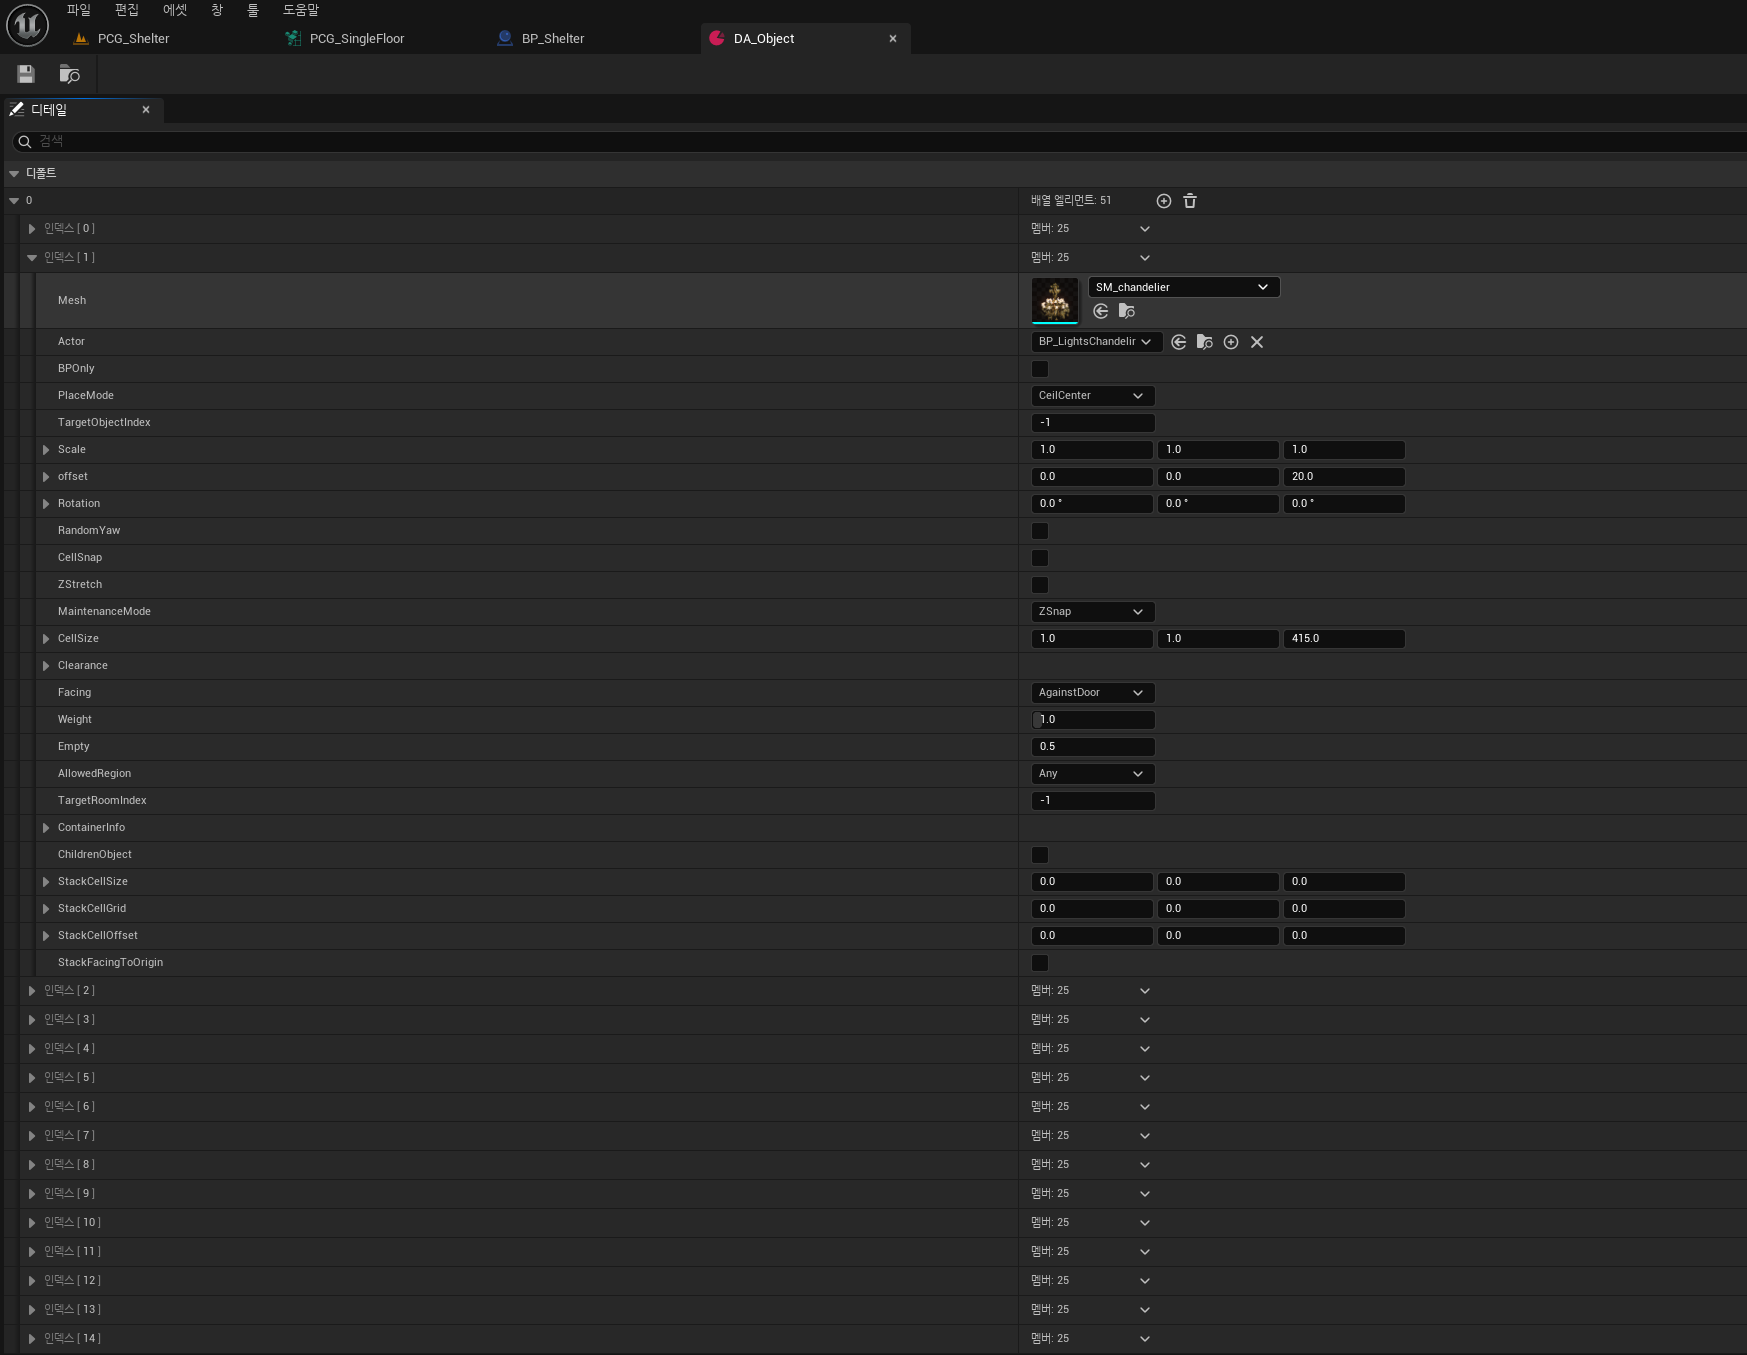Image resolution: width=1747 pixels, height=1355 pixels.
Task: Browse to Mesh asset in Content Browser
Action: [x=1127, y=312]
